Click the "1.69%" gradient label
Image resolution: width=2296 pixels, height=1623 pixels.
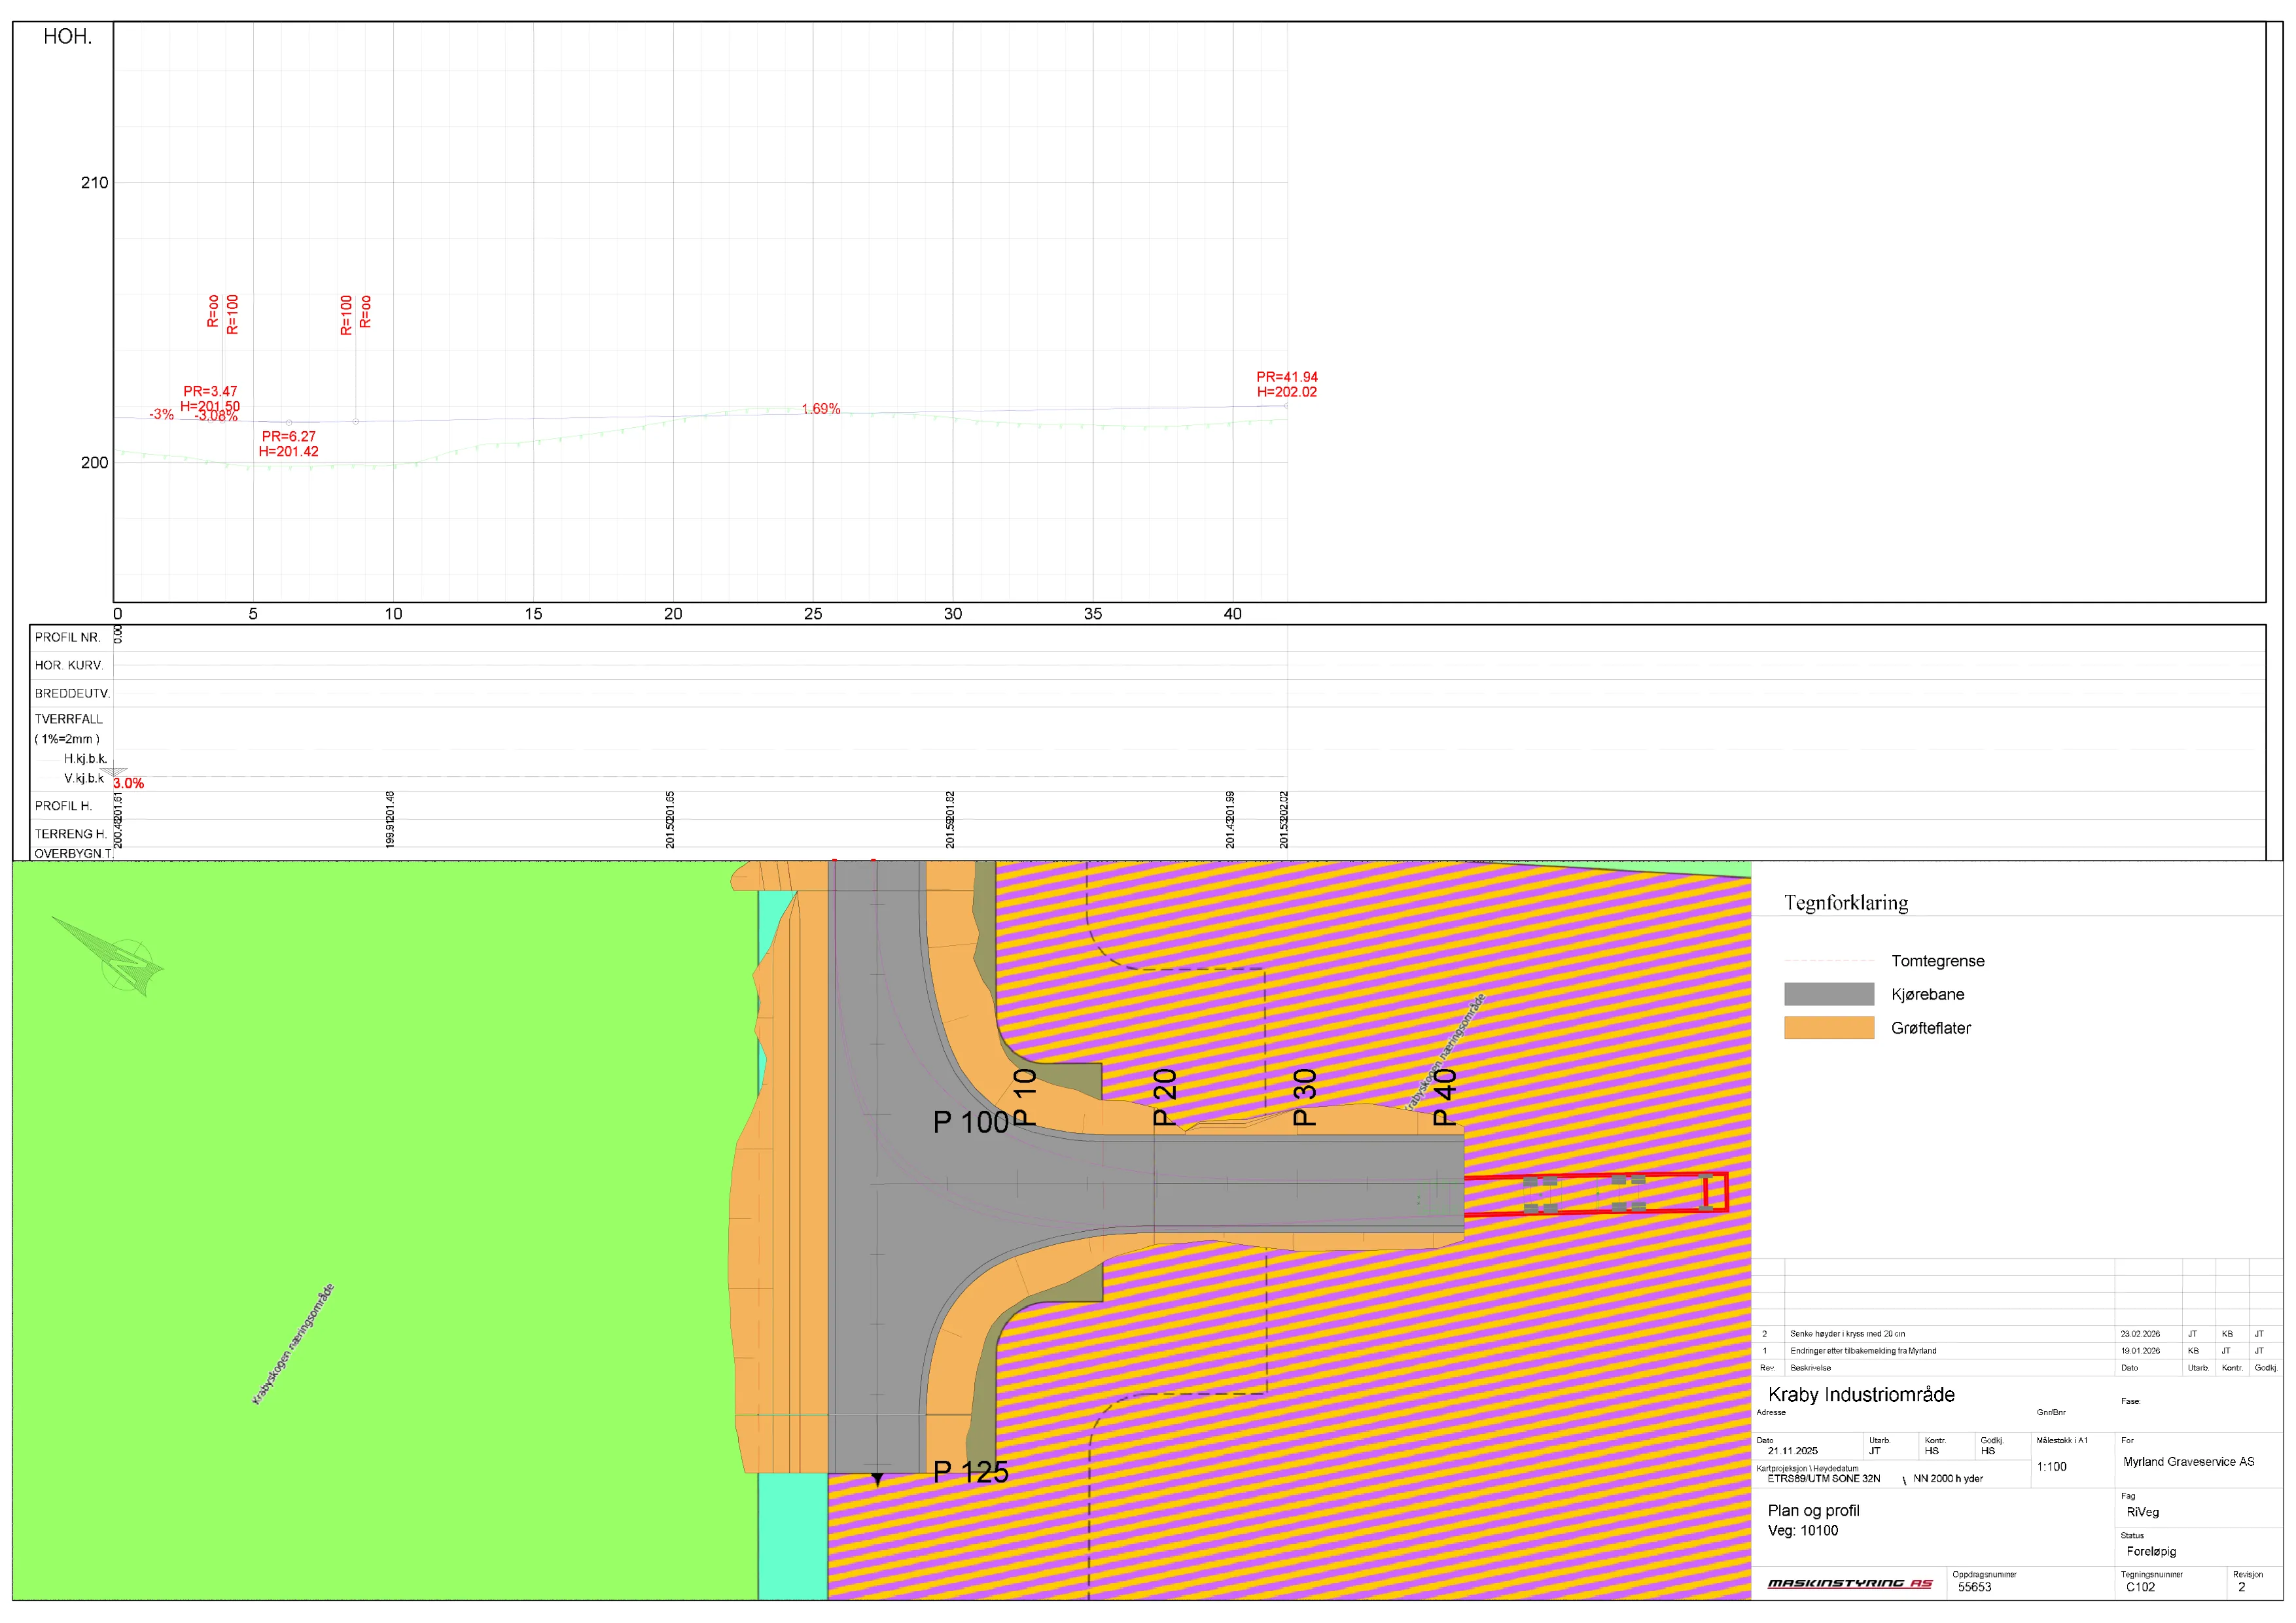pos(820,409)
